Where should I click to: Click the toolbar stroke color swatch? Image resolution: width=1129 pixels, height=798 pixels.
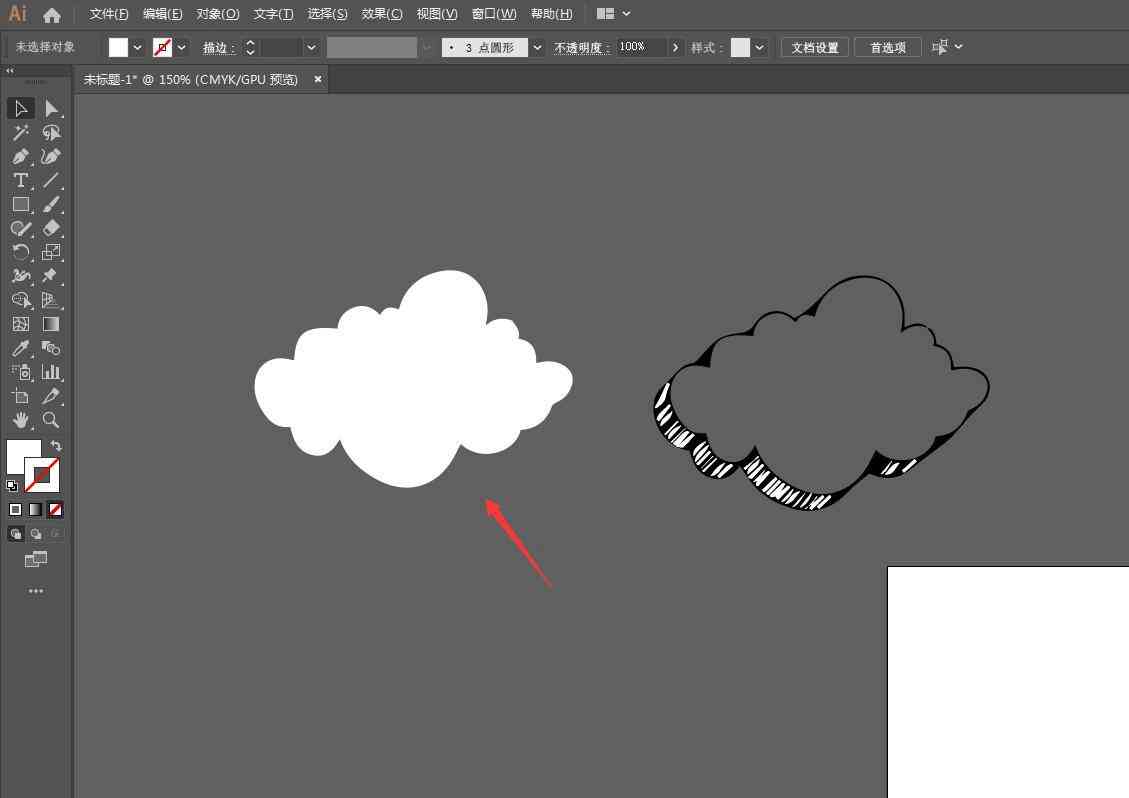[42, 475]
